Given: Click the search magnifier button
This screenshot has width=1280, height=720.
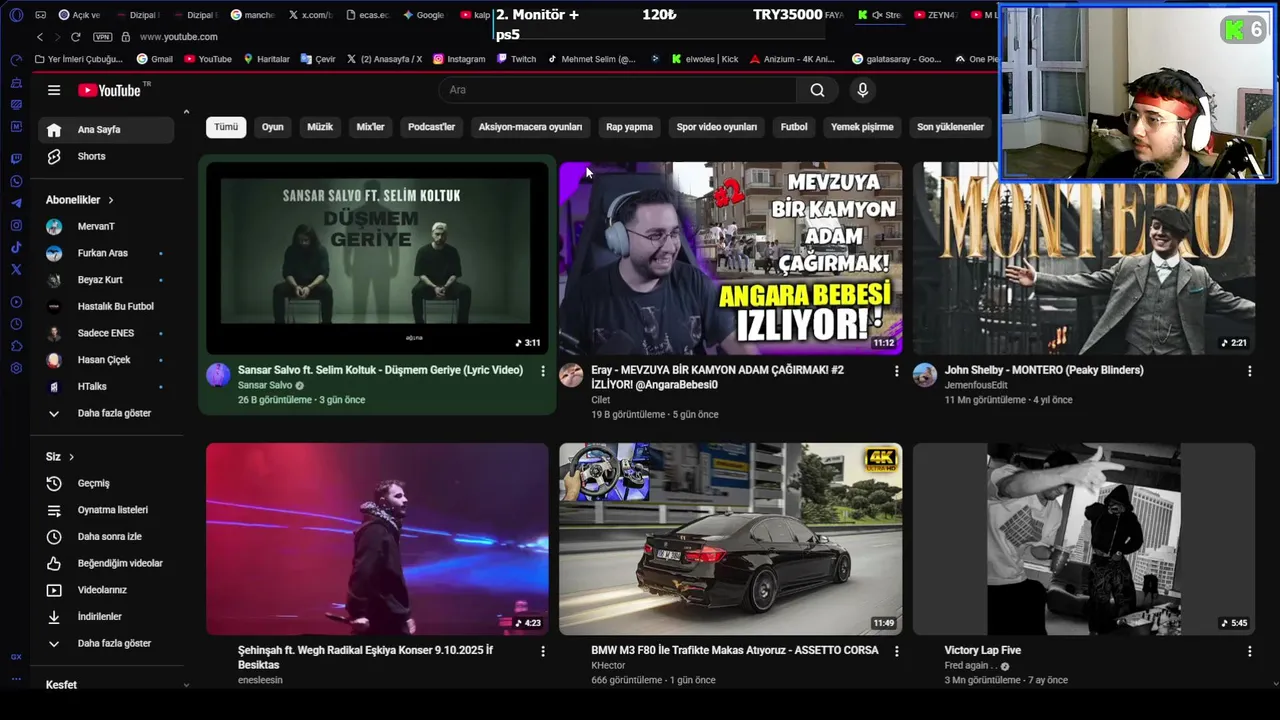Looking at the screenshot, I should click(x=817, y=90).
